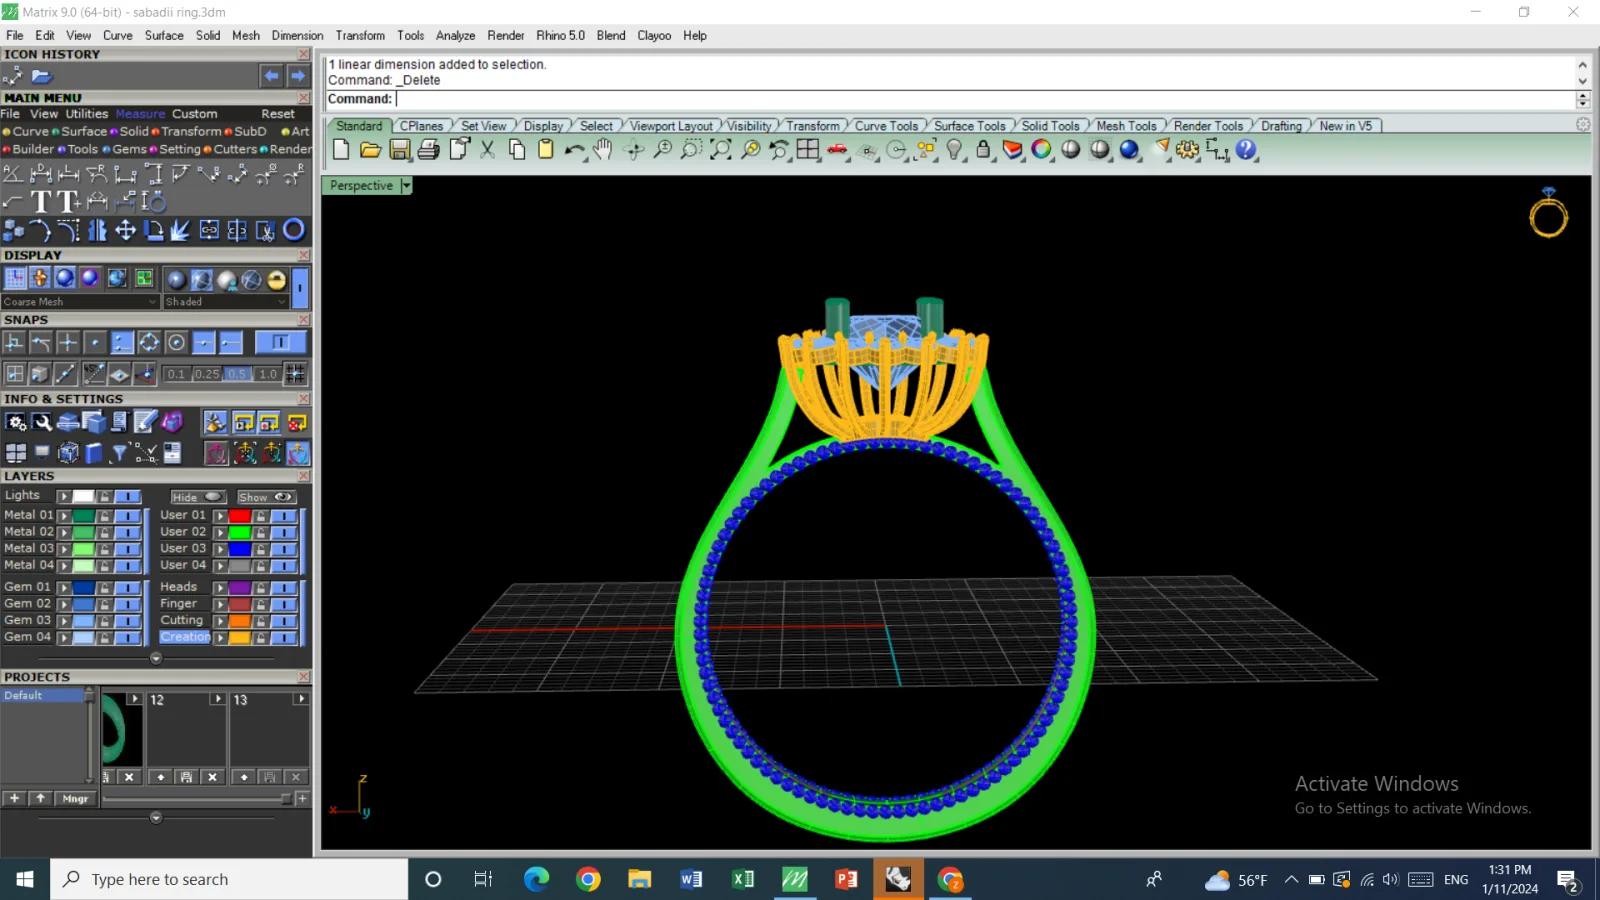
Task: Click the Zoom Extents icon
Action: (720, 150)
